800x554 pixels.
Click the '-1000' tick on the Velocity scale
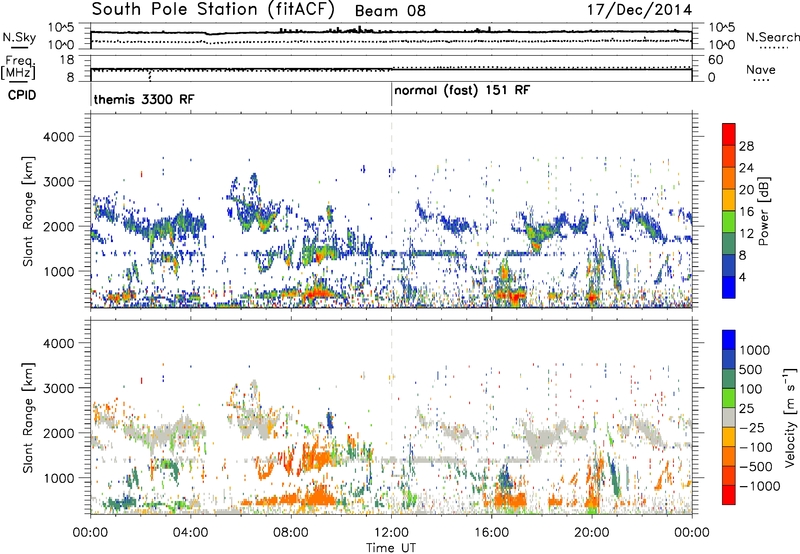(x=759, y=486)
